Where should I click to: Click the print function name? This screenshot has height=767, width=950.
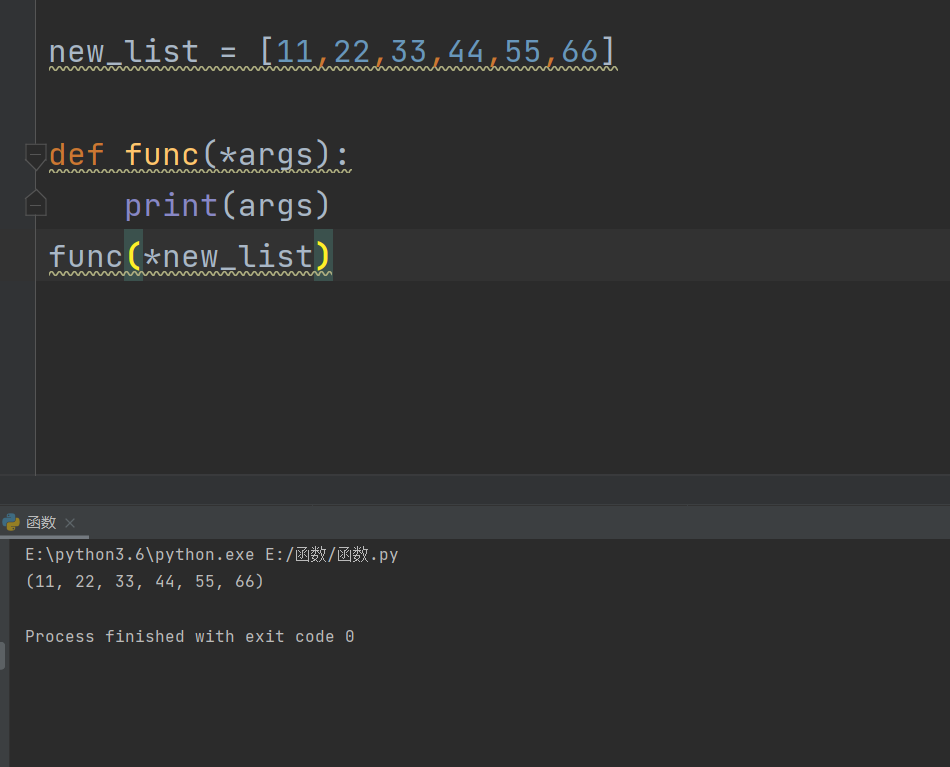(171, 205)
